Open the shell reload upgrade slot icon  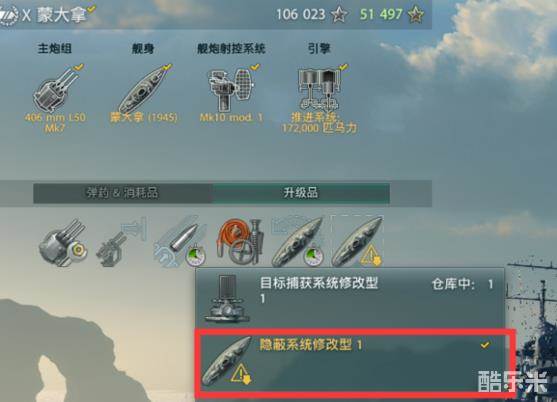pyautogui.click(x=180, y=243)
